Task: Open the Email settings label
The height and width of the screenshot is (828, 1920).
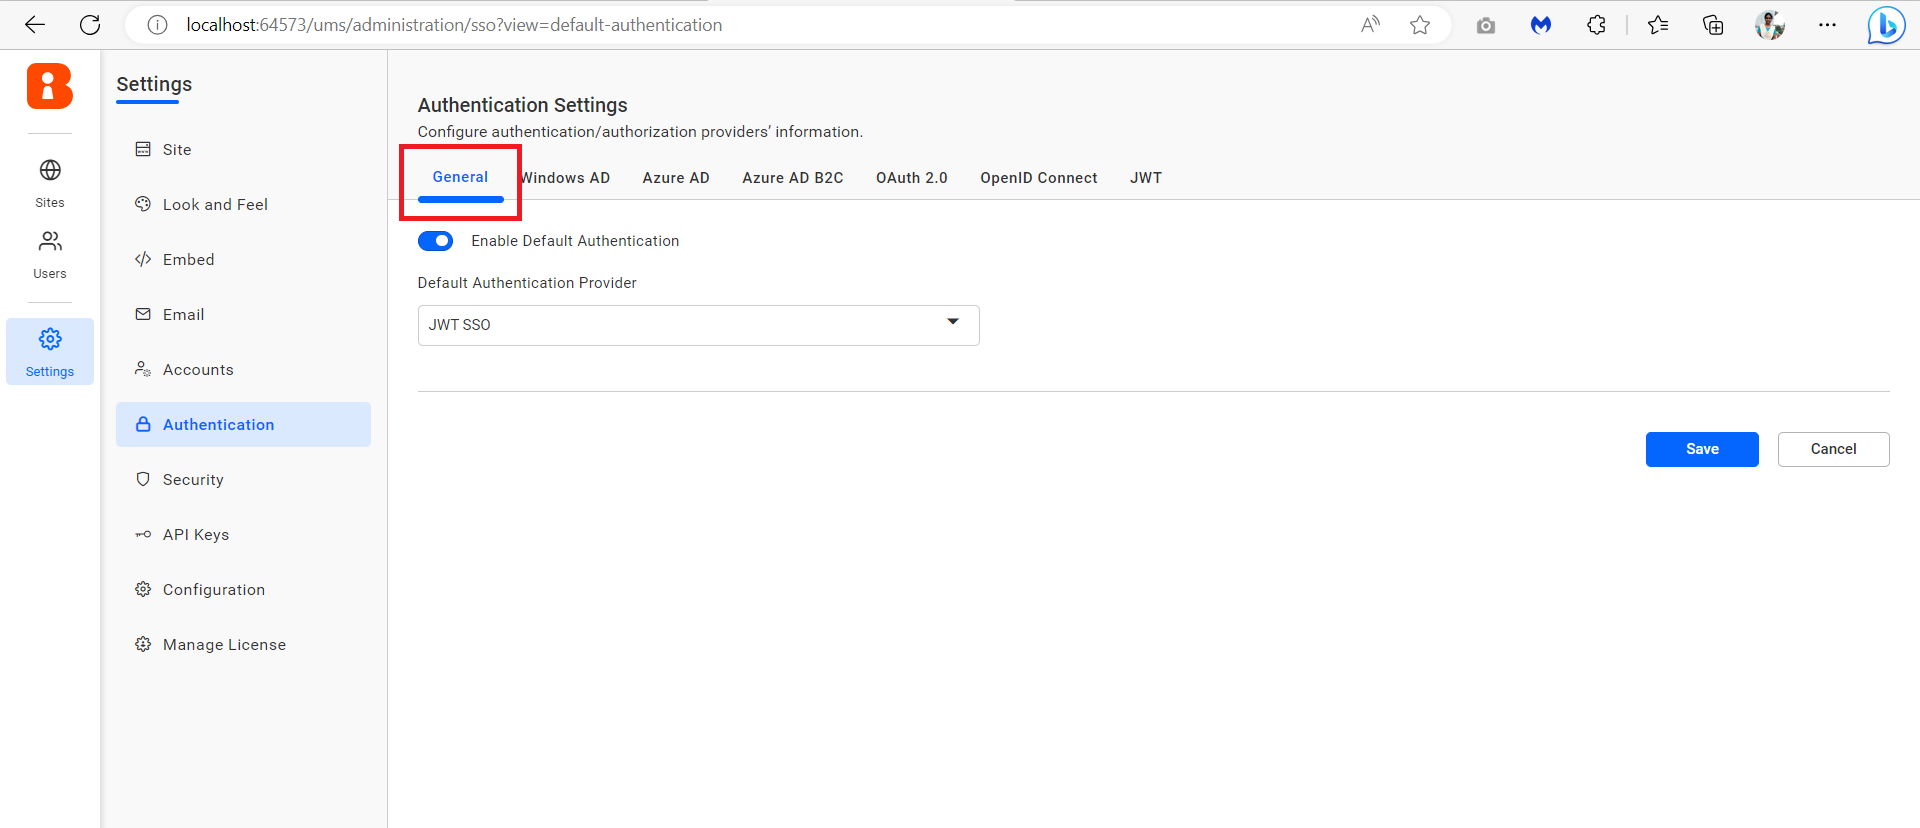Action: pyautogui.click(x=184, y=314)
